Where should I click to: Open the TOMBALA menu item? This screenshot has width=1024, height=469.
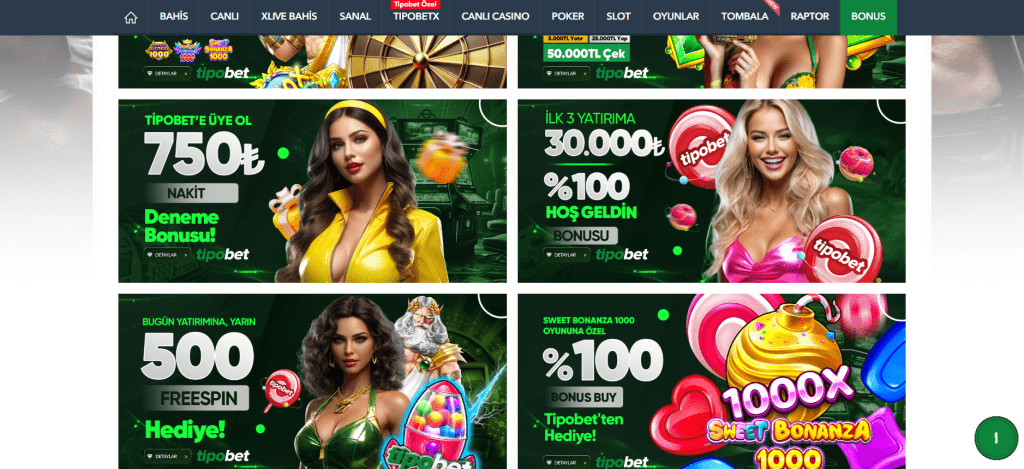[x=744, y=17]
